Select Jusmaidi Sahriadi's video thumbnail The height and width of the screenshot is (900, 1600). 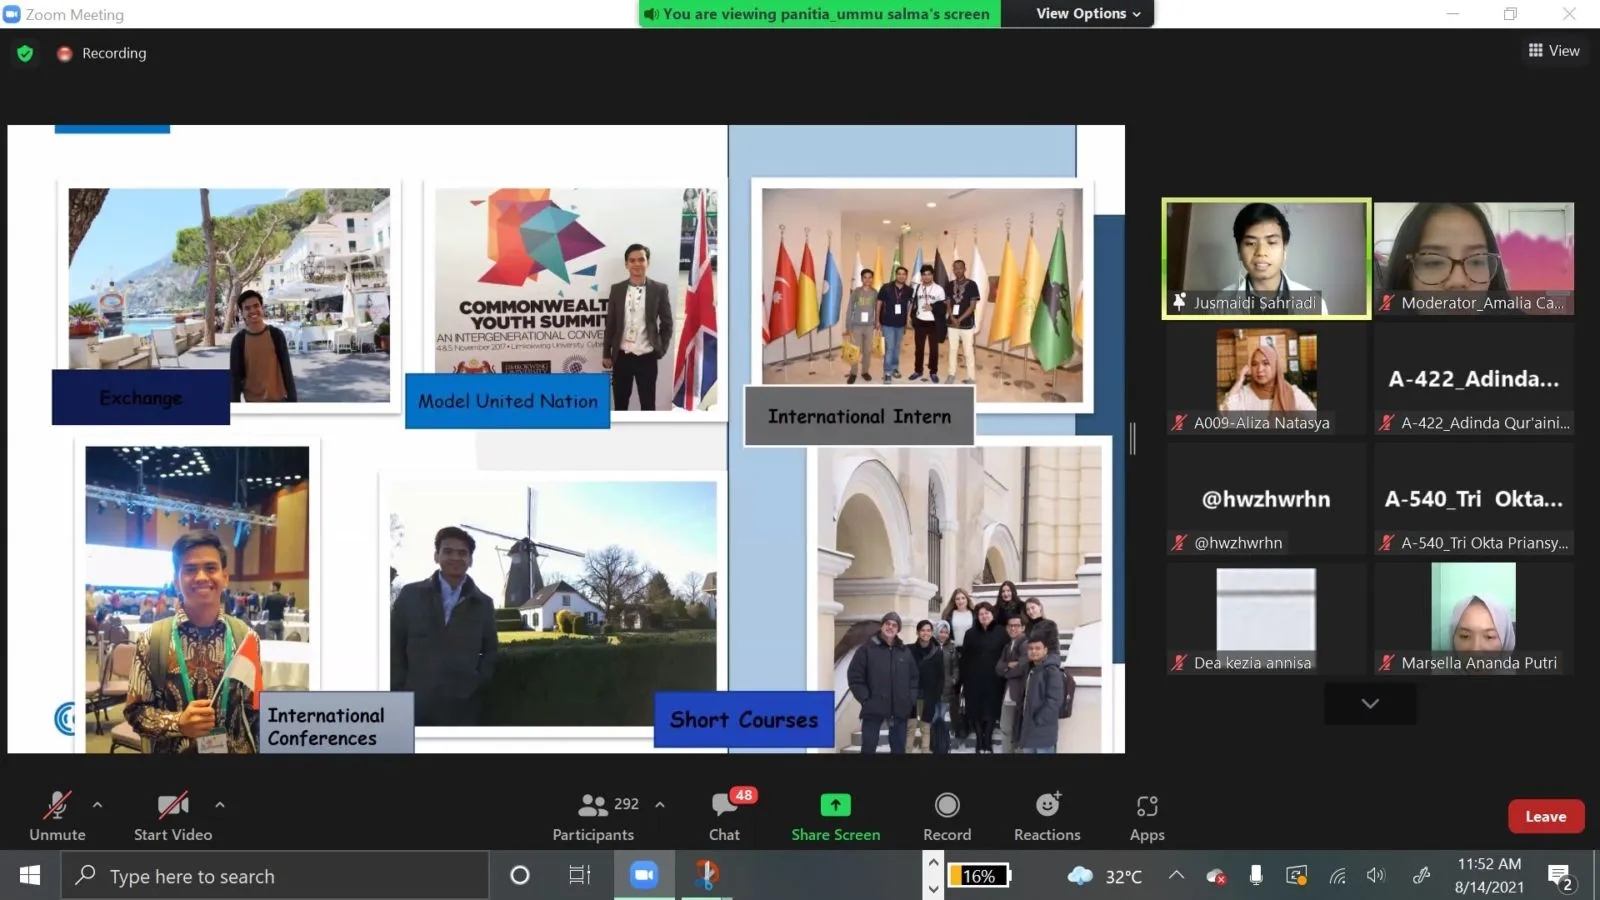pos(1266,259)
